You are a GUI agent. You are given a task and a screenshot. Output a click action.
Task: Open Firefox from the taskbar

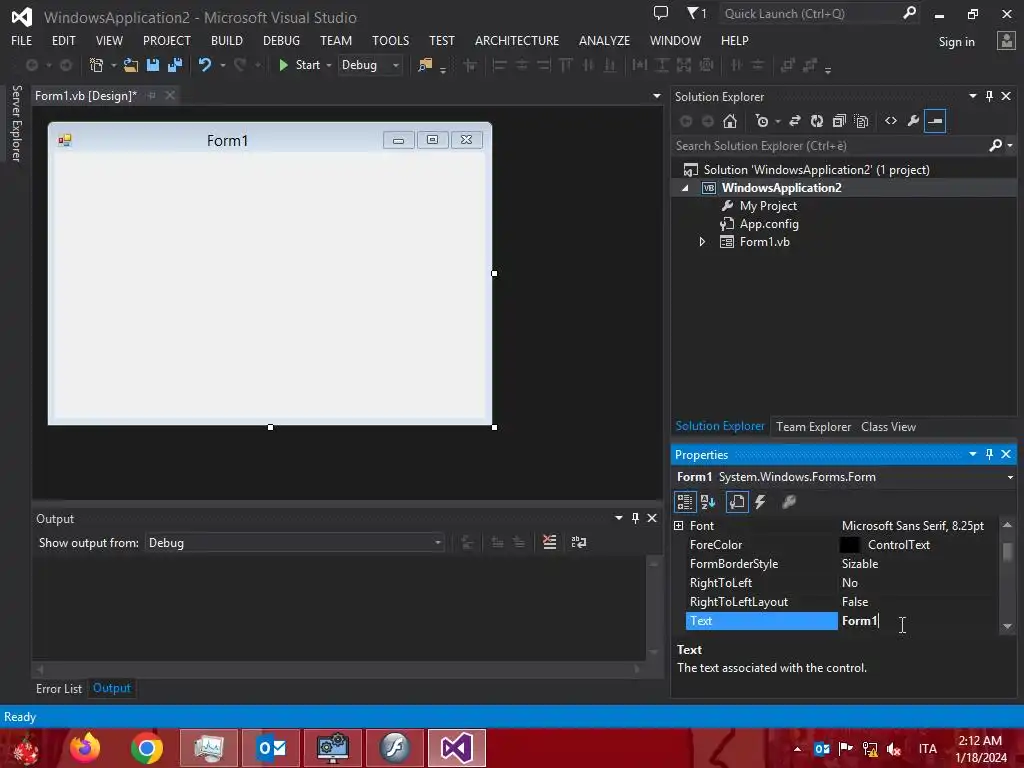pyautogui.click(x=84, y=748)
